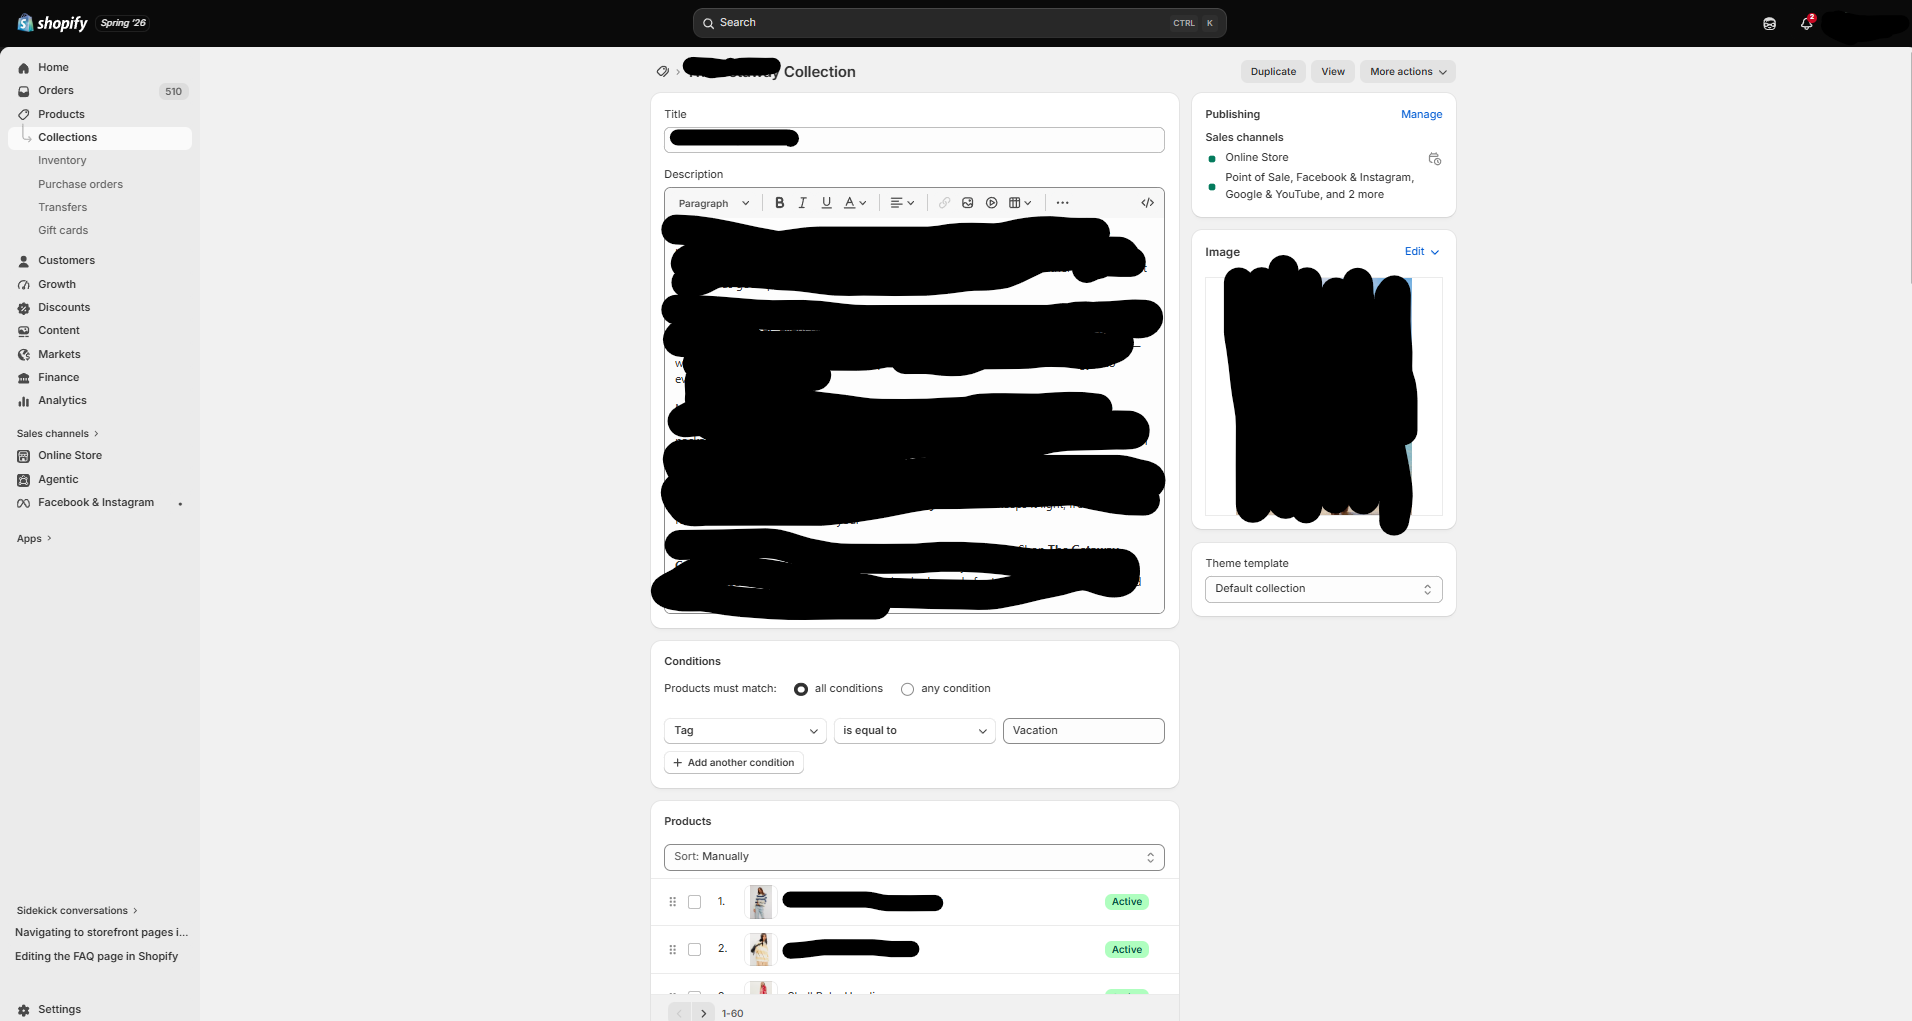Open Collections in the sidebar
1912x1021 pixels.
point(100,138)
